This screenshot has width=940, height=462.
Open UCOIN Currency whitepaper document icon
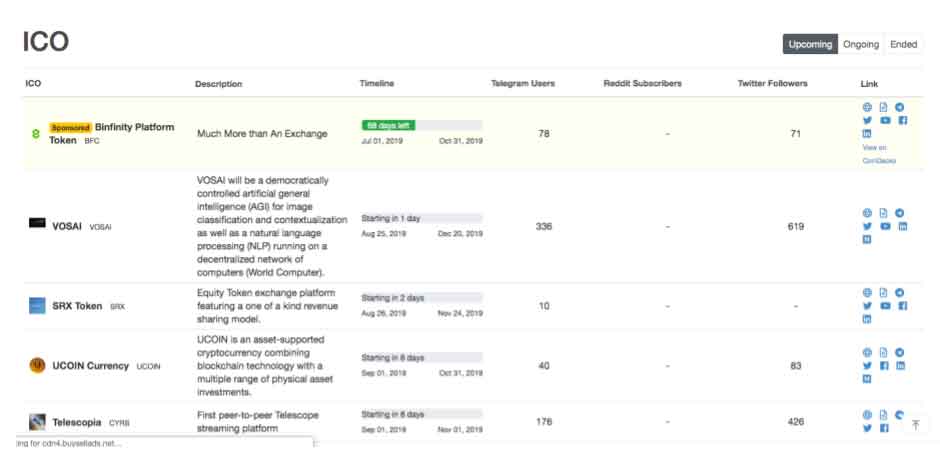coord(883,353)
